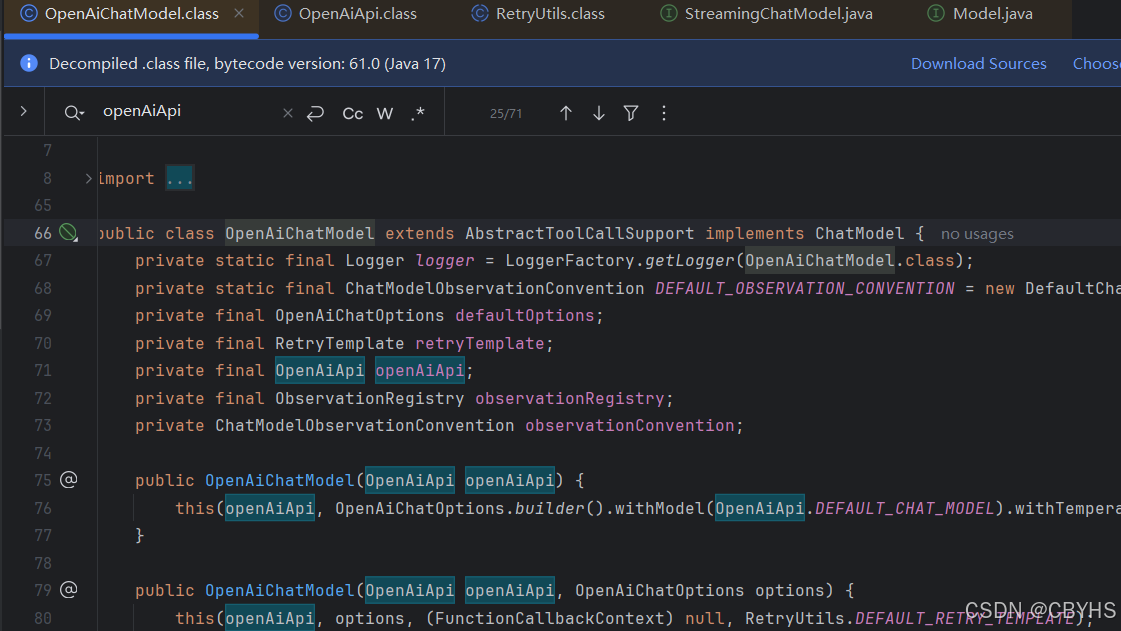Toggle Match Case (Cc) option
Viewport: 1121px width, 631px height.
point(352,114)
